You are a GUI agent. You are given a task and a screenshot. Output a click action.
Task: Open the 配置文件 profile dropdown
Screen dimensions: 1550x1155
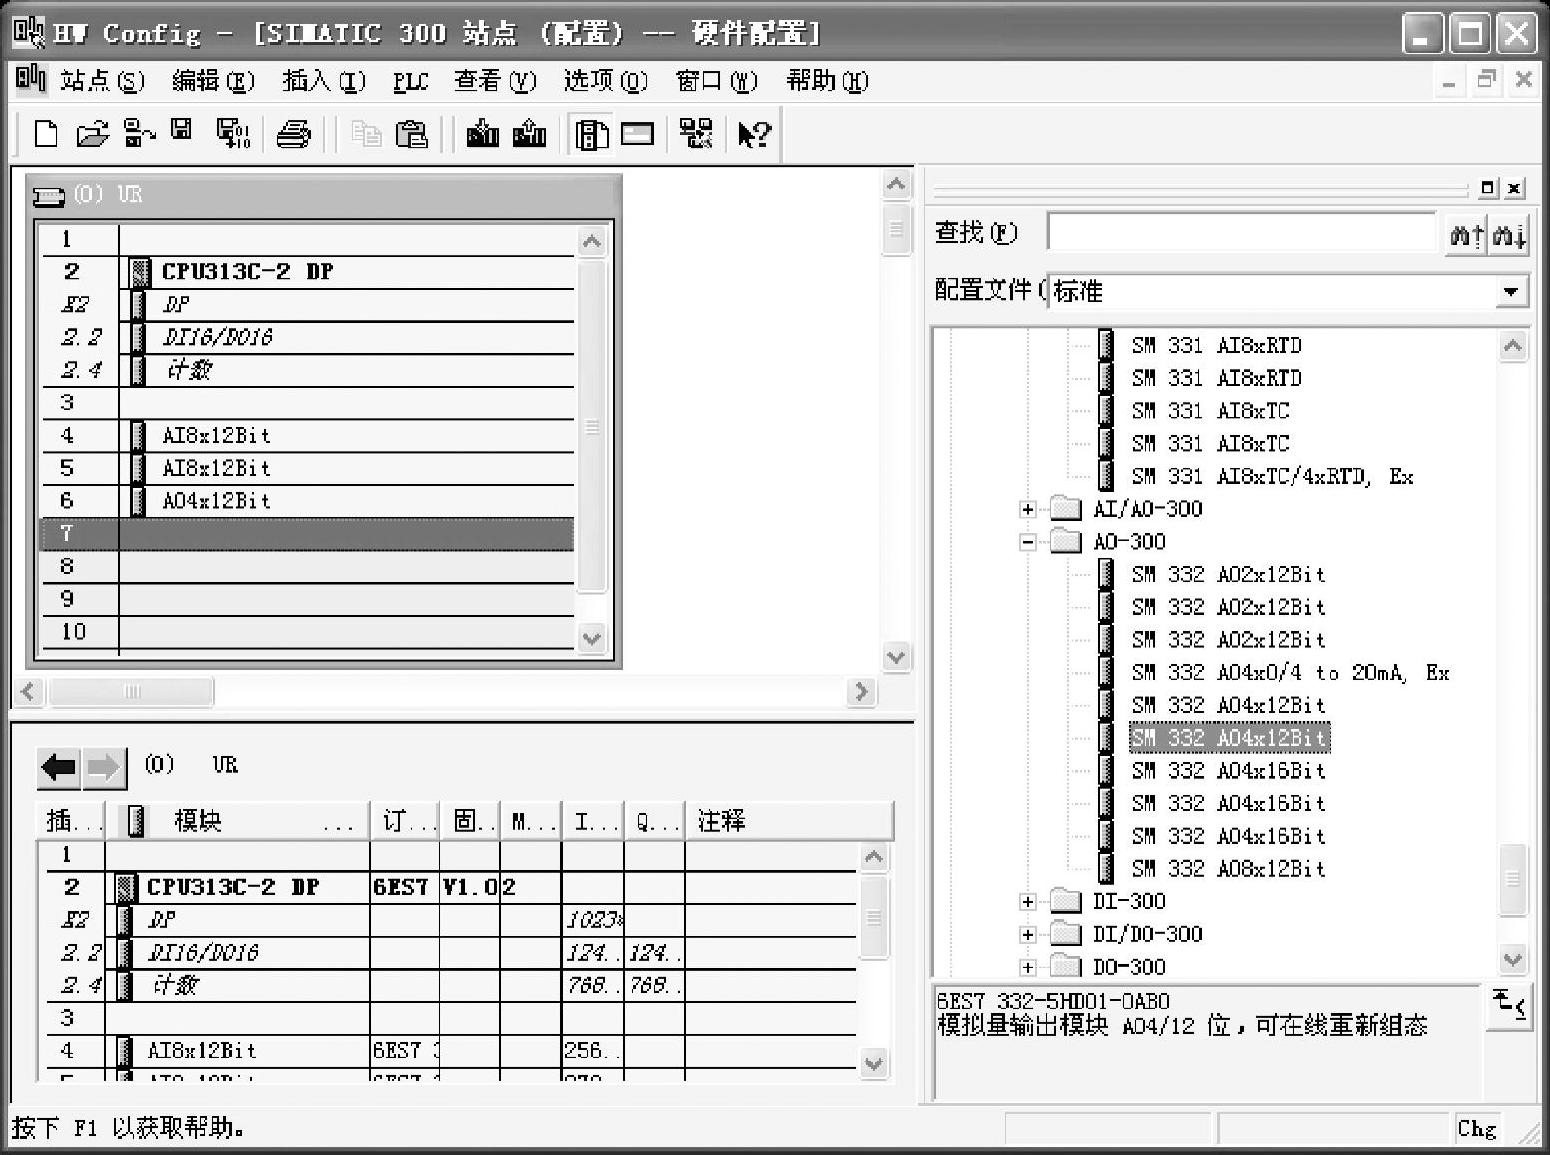[x=1510, y=292]
